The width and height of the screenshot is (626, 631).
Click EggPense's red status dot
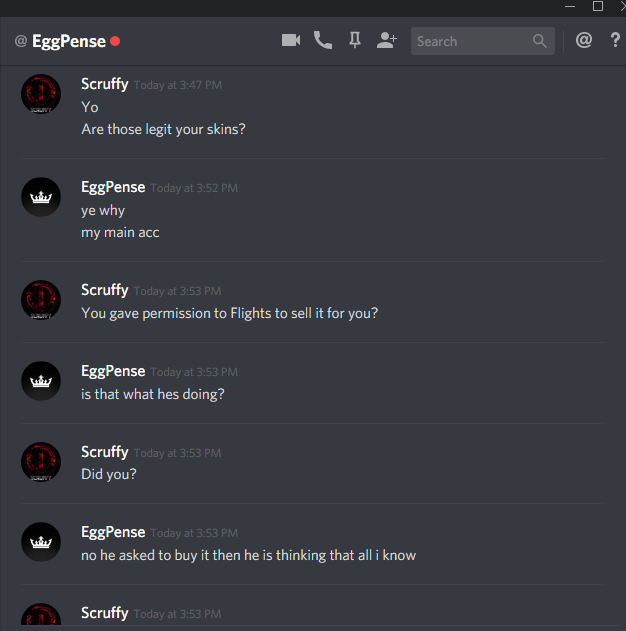point(115,41)
